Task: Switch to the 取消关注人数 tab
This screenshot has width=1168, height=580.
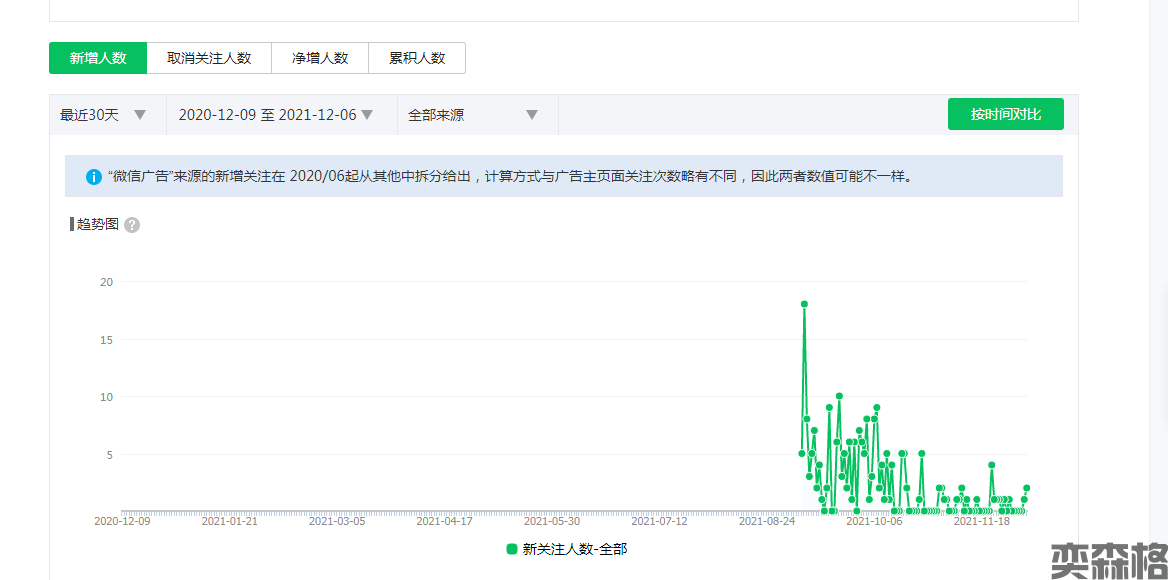Action: [x=209, y=58]
